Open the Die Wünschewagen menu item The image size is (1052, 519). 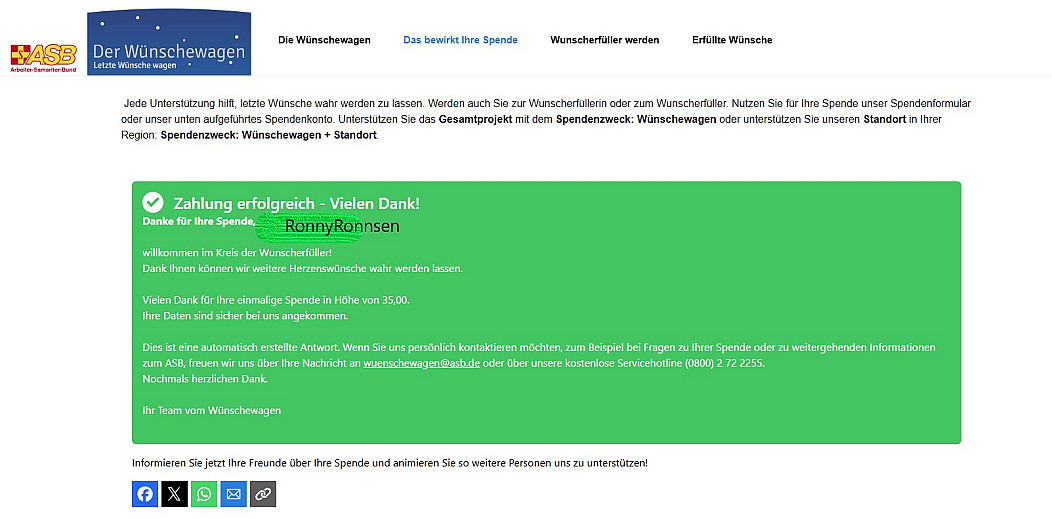pos(324,40)
